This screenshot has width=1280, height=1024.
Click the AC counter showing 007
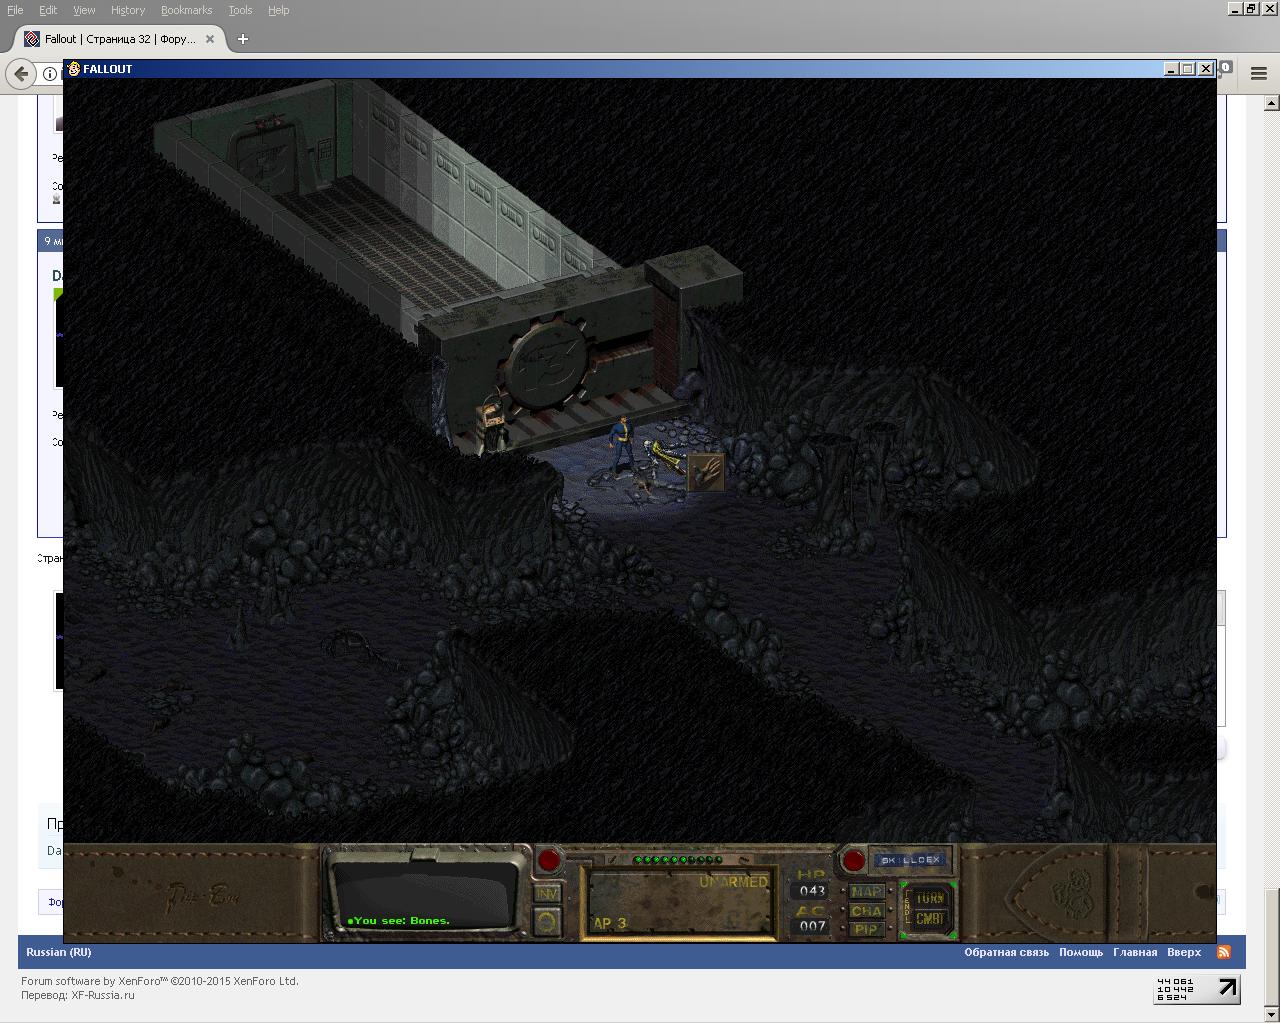[812, 926]
